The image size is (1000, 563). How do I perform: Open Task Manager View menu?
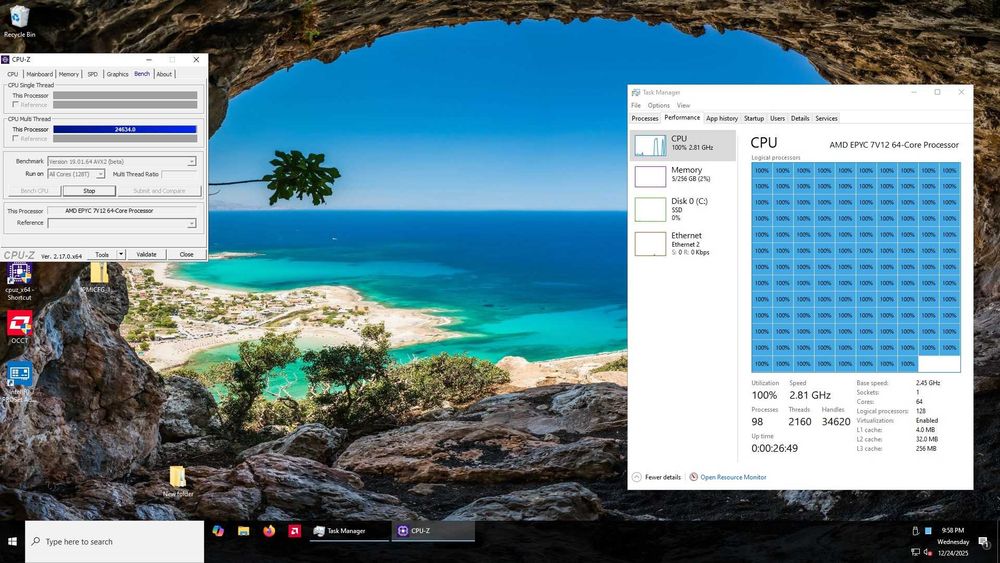pyautogui.click(x=683, y=105)
